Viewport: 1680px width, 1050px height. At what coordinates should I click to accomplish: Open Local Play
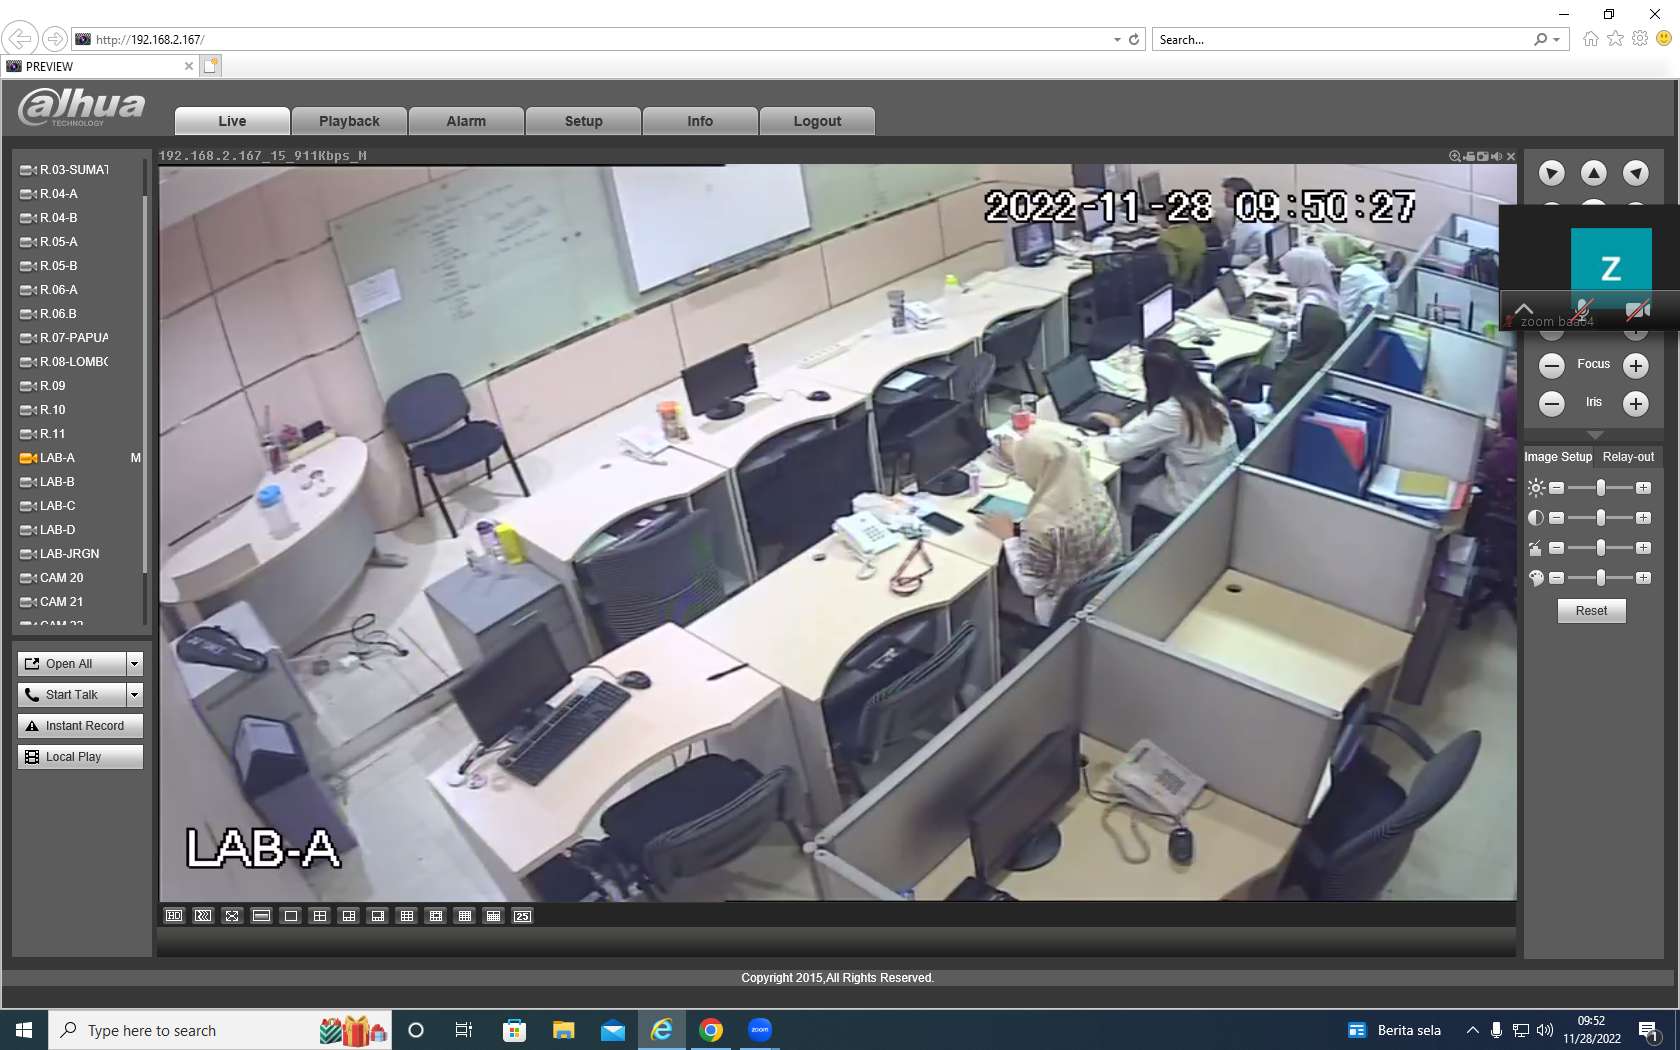pos(80,757)
